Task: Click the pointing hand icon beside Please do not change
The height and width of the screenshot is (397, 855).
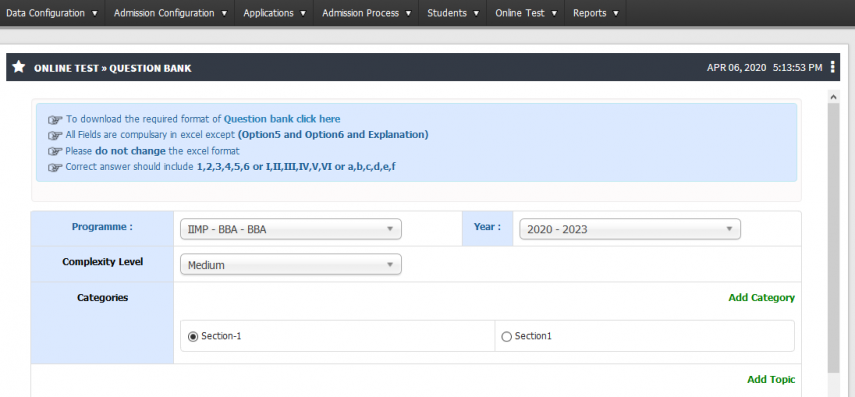Action: click(x=55, y=152)
